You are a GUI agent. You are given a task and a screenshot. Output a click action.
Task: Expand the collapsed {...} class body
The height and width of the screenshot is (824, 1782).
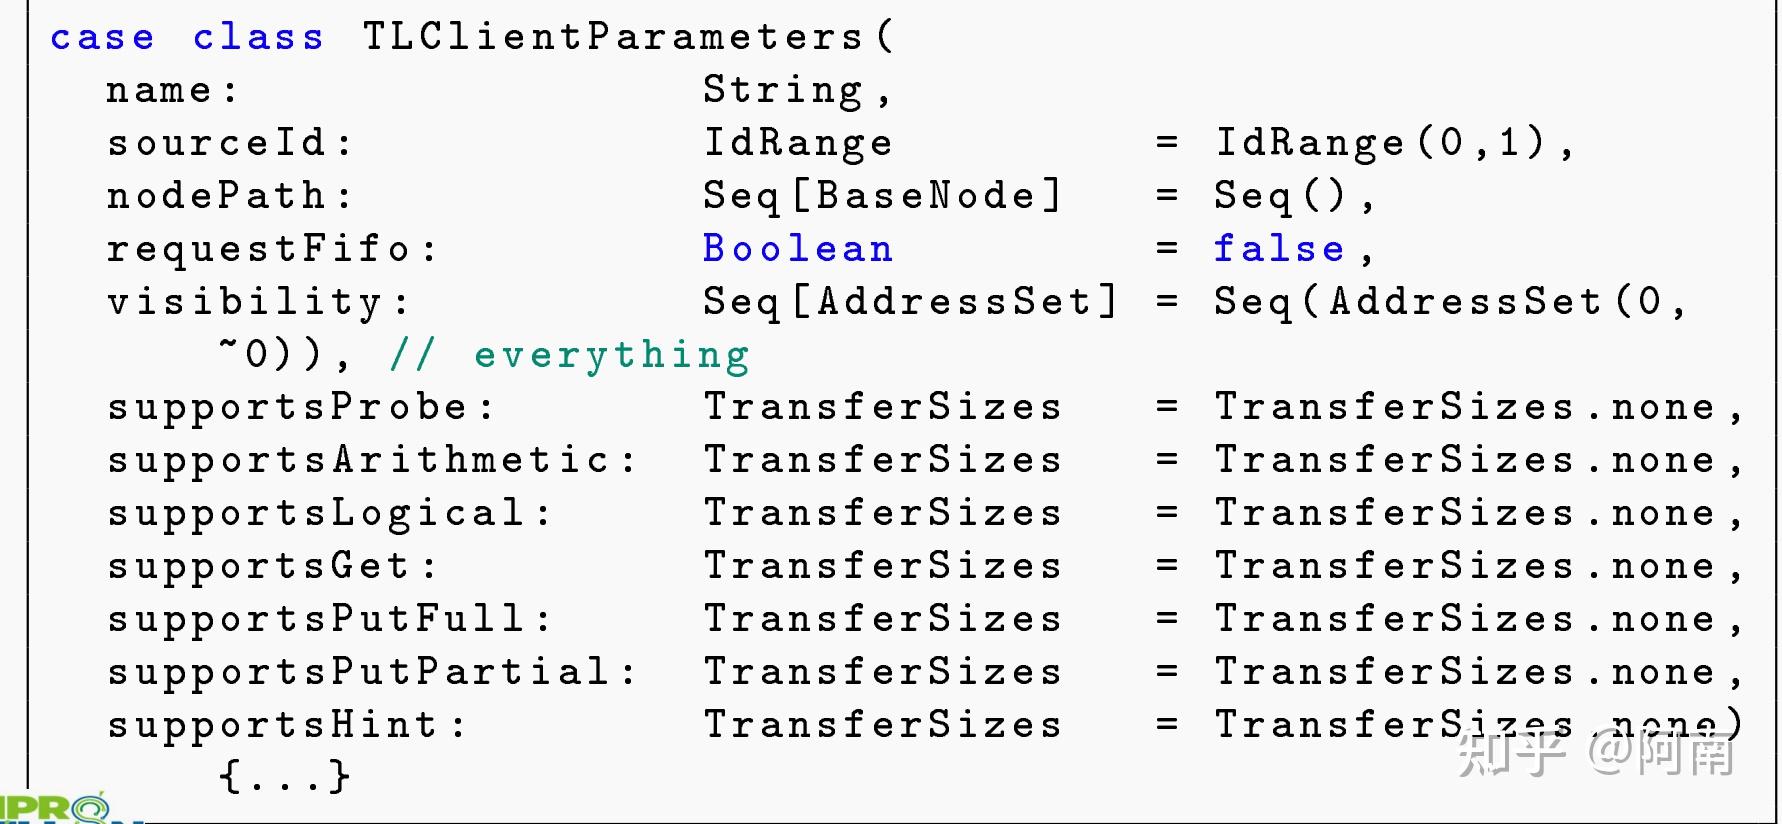pyautogui.click(x=284, y=777)
